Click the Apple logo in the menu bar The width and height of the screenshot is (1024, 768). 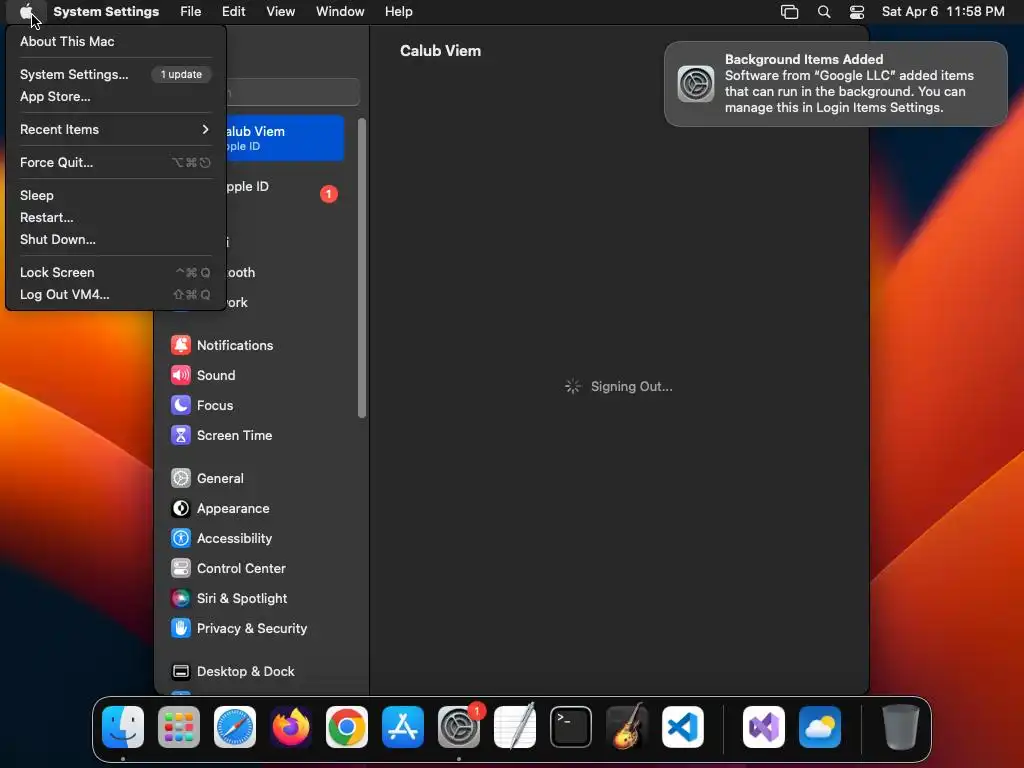coord(26,12)
